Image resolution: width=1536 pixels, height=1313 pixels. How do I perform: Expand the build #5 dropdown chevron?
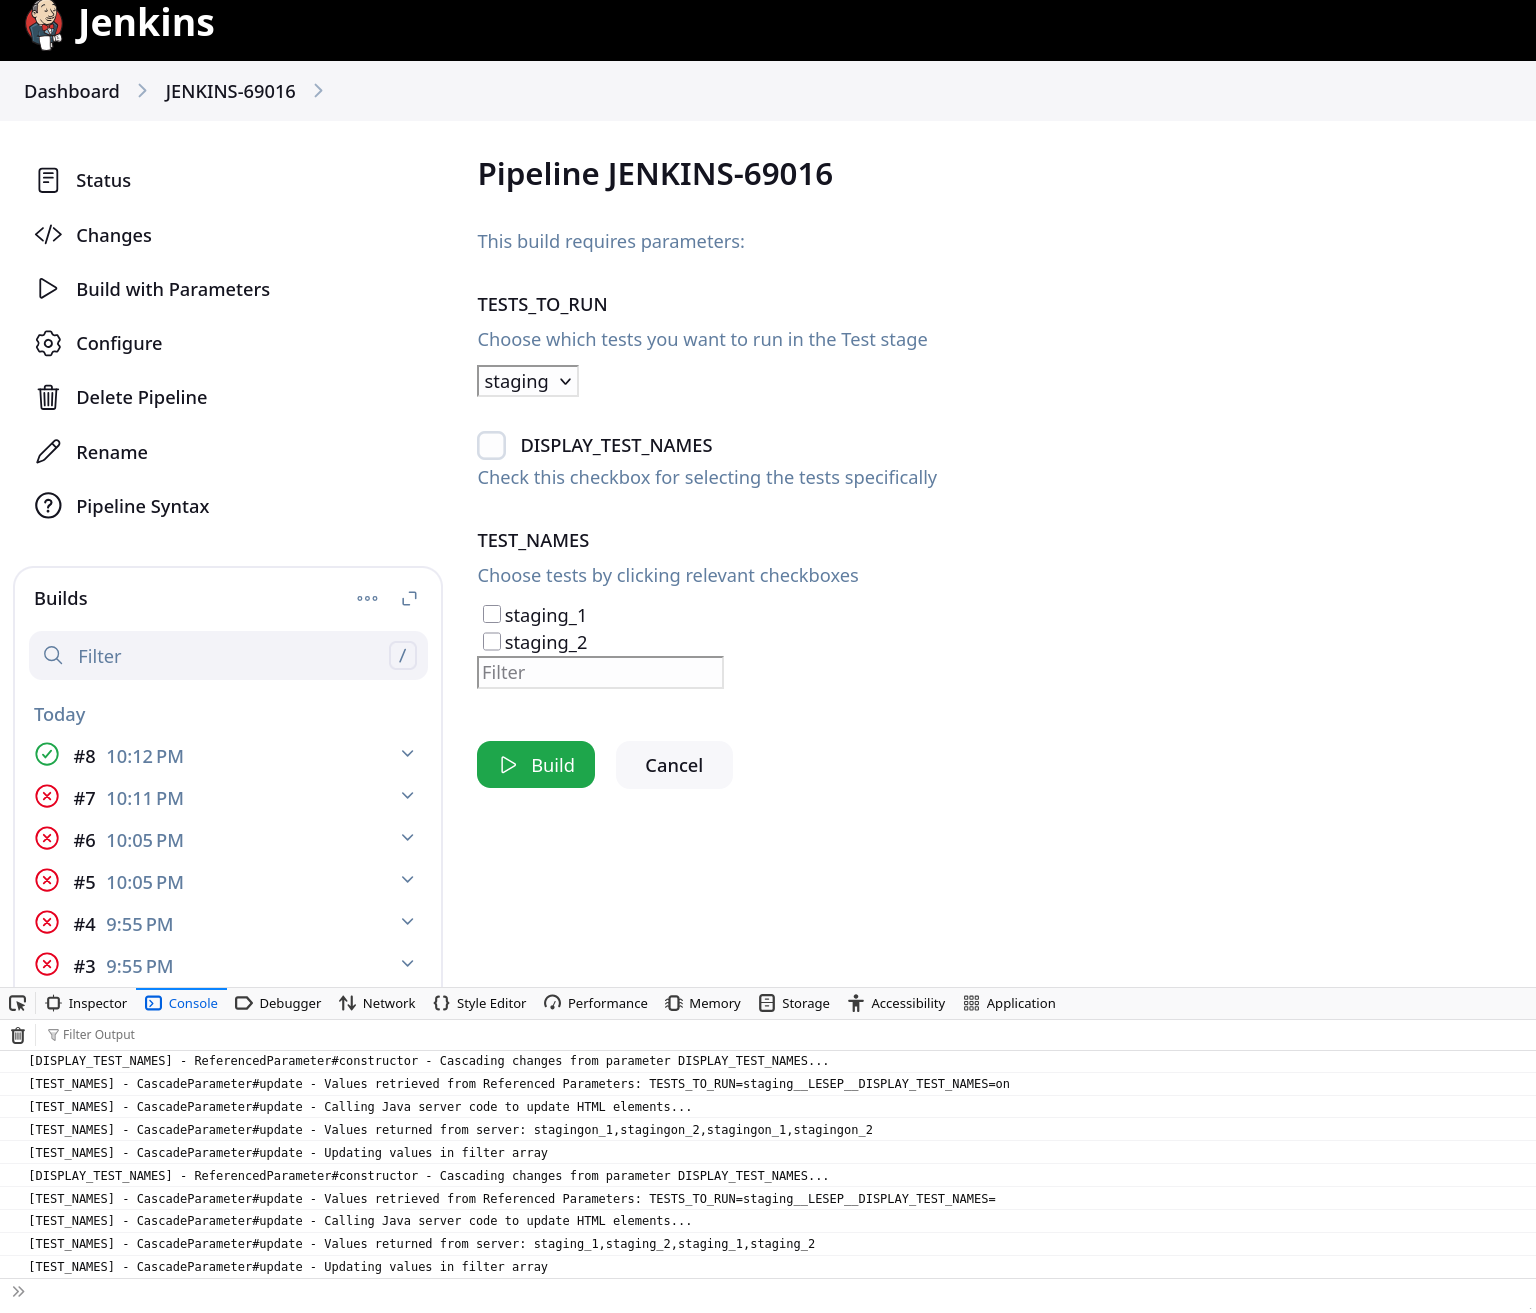tap(407, 880)
